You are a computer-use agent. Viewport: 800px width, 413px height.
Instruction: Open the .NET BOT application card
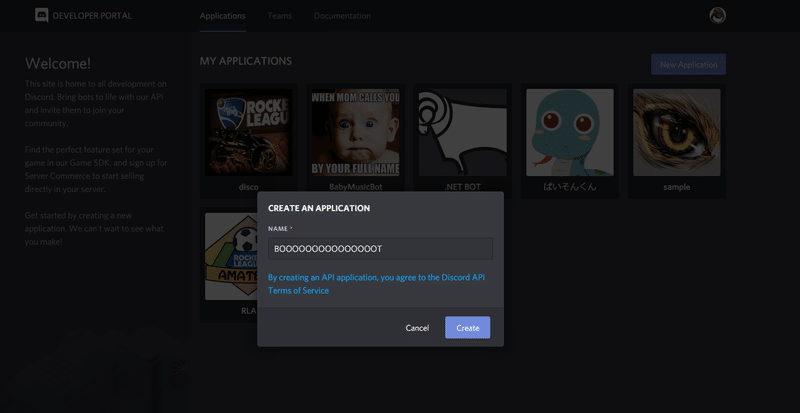click(x=463, y=141)
